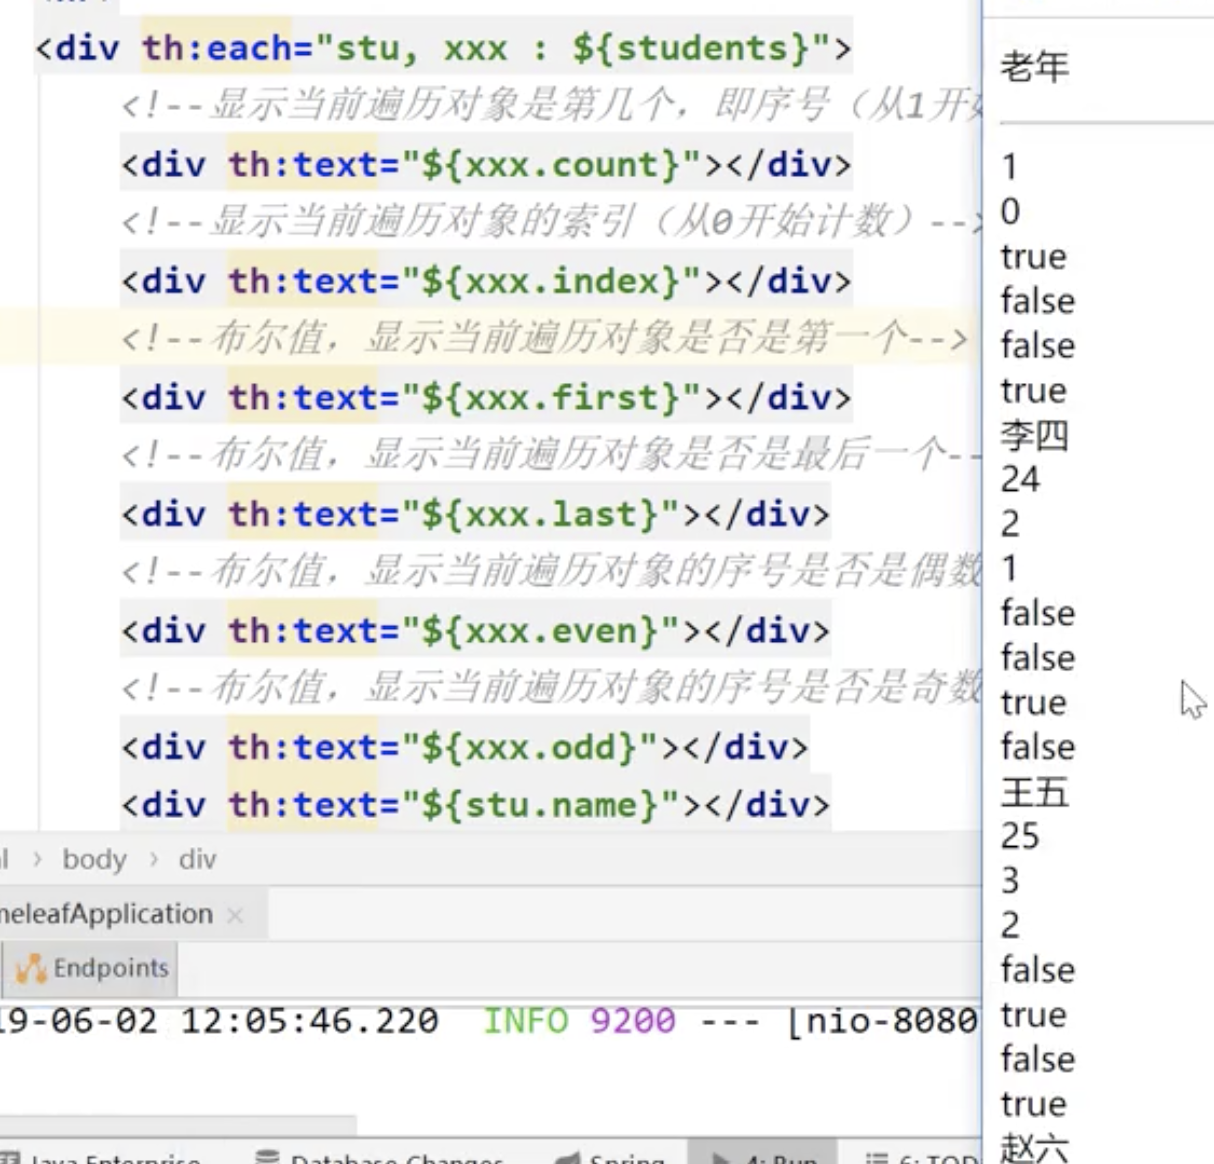Open the Spring tool window
1214x1164 pixels.
612,1159
